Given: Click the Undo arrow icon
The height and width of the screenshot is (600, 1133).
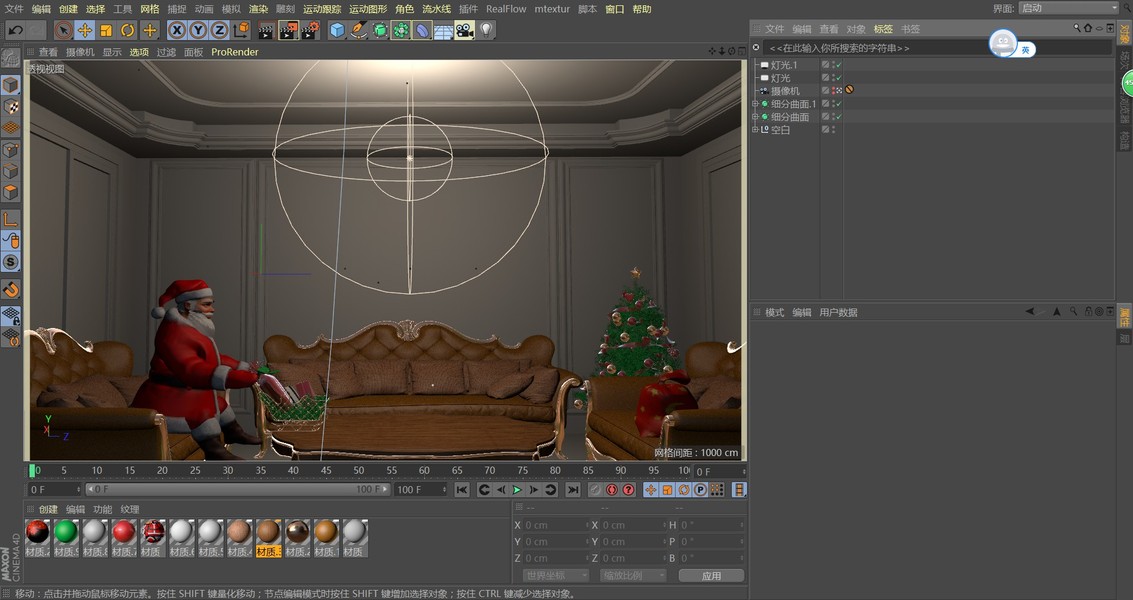Looking at the screenshot, I should tap(15, 30).
